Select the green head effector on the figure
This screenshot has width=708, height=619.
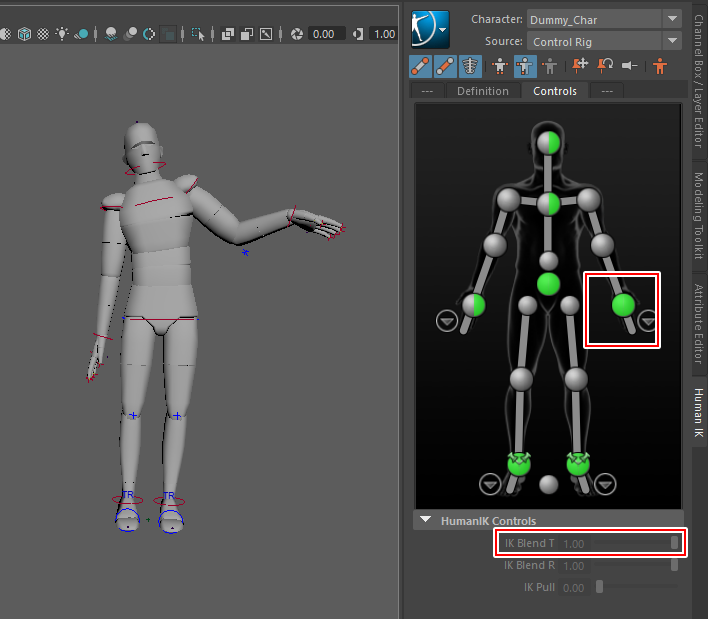pyautogui.click(x=548, y=142)
